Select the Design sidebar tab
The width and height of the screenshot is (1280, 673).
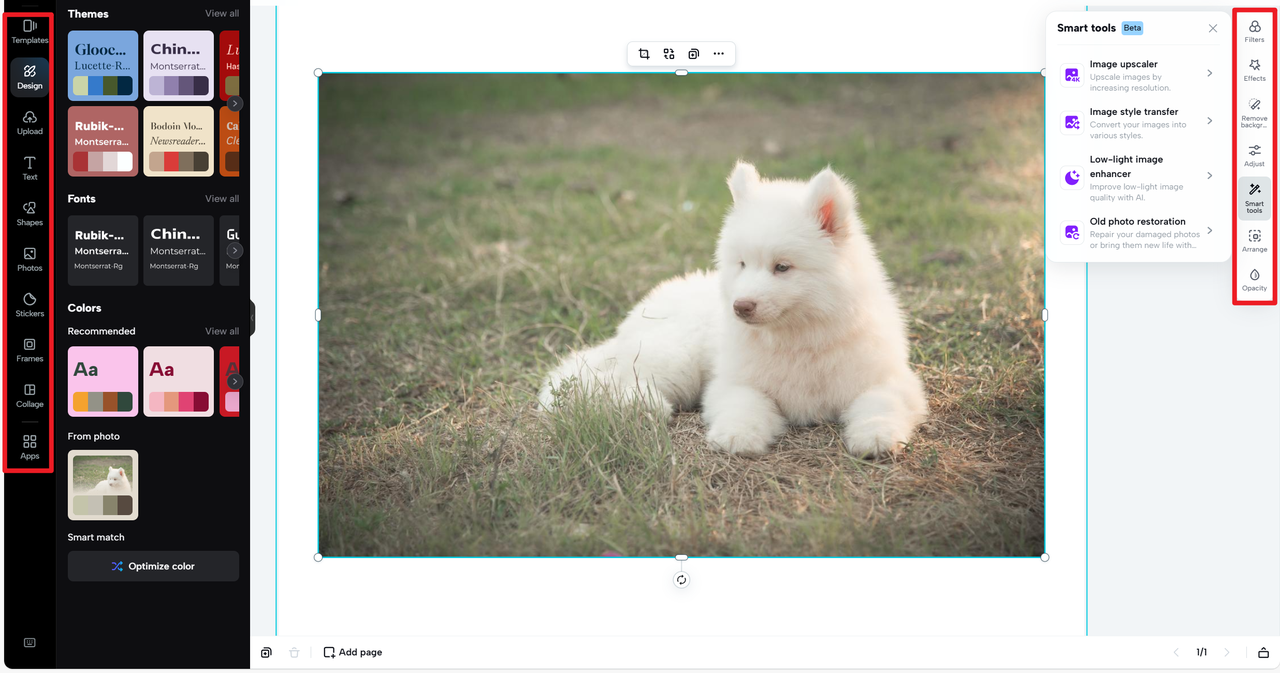tap(30, 76)
